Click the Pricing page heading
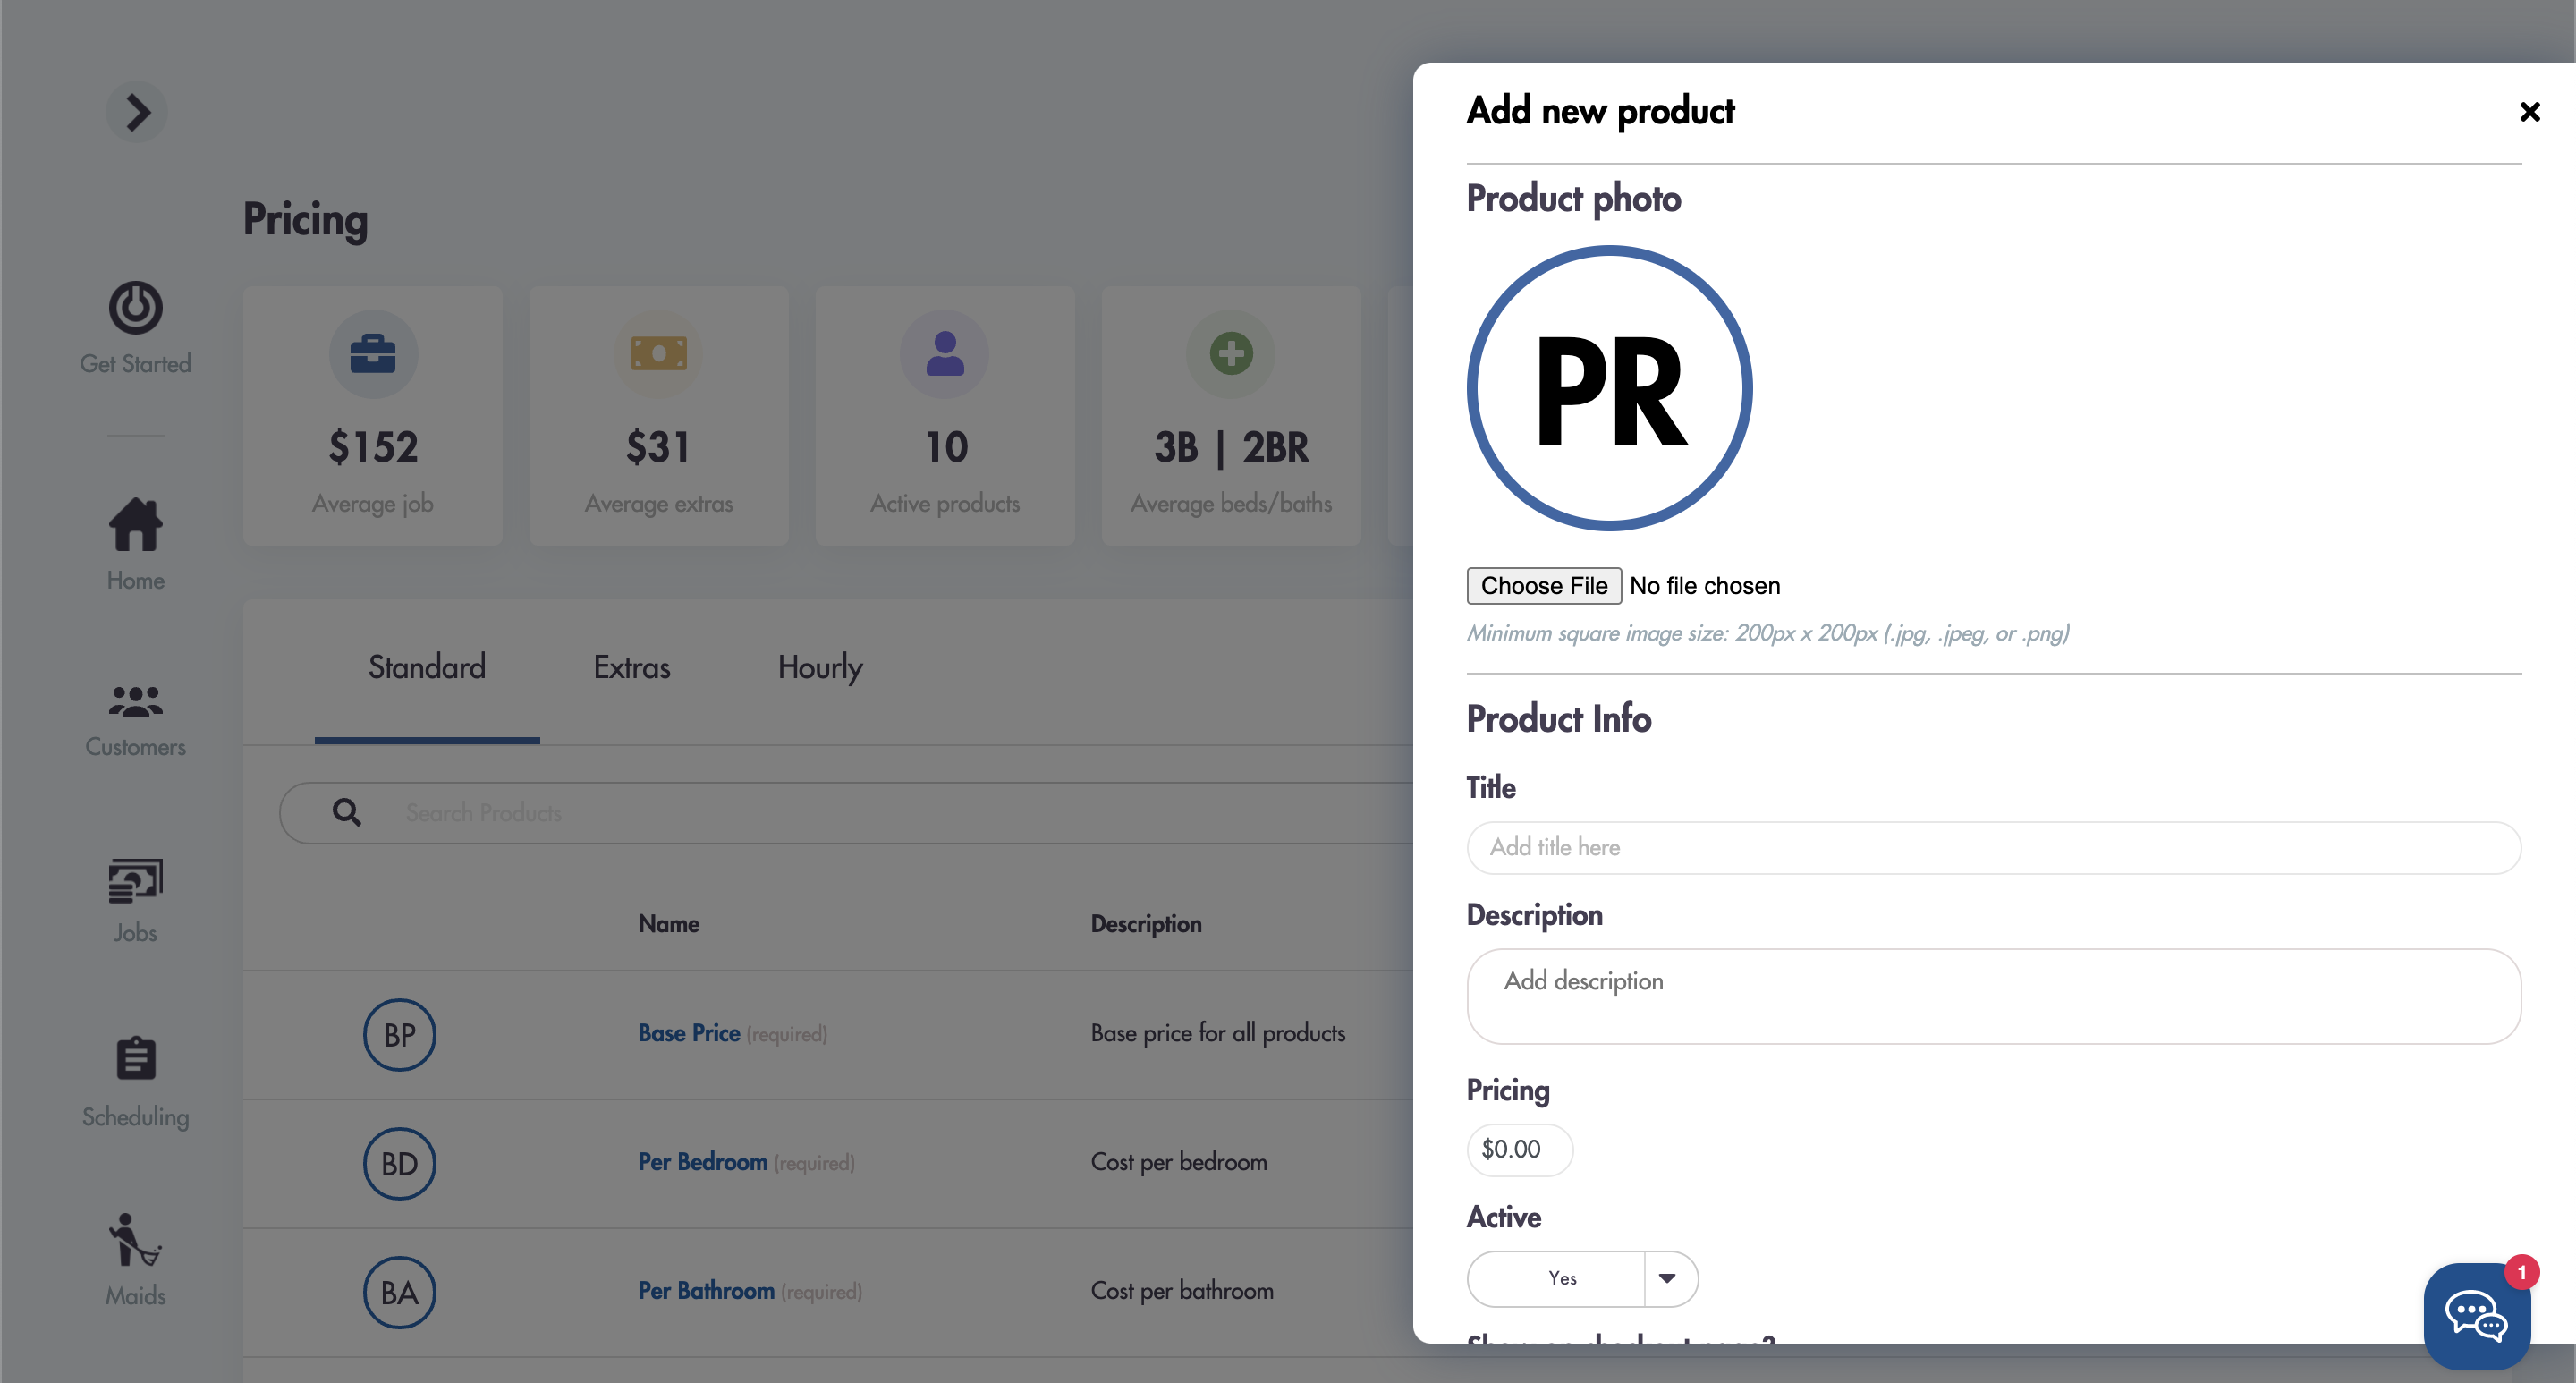The height and width of the screenshot is (1383, 2576). pos(305,220)
